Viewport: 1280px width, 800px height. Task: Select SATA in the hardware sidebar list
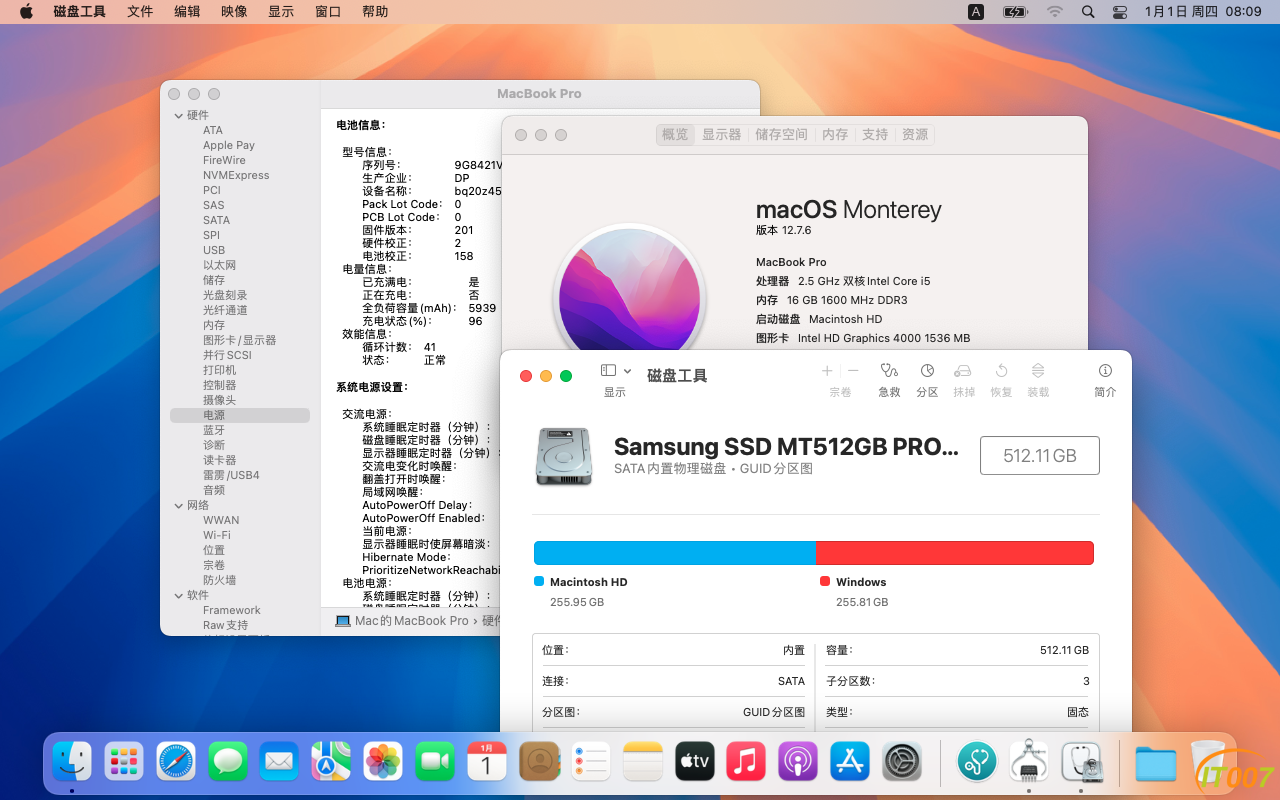click(216, 220)
